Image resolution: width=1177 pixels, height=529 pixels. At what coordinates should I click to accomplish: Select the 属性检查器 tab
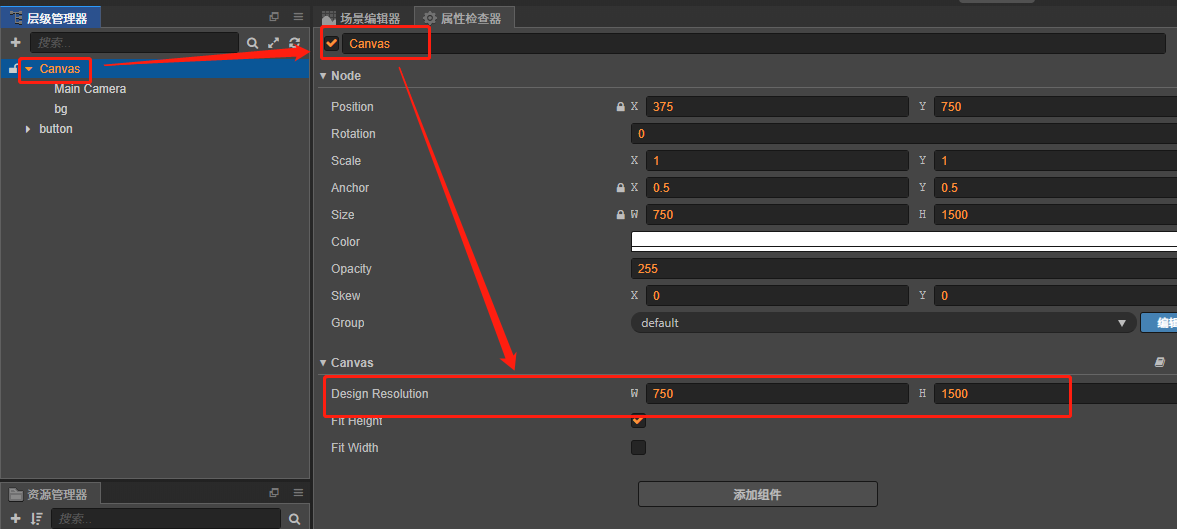463,18
